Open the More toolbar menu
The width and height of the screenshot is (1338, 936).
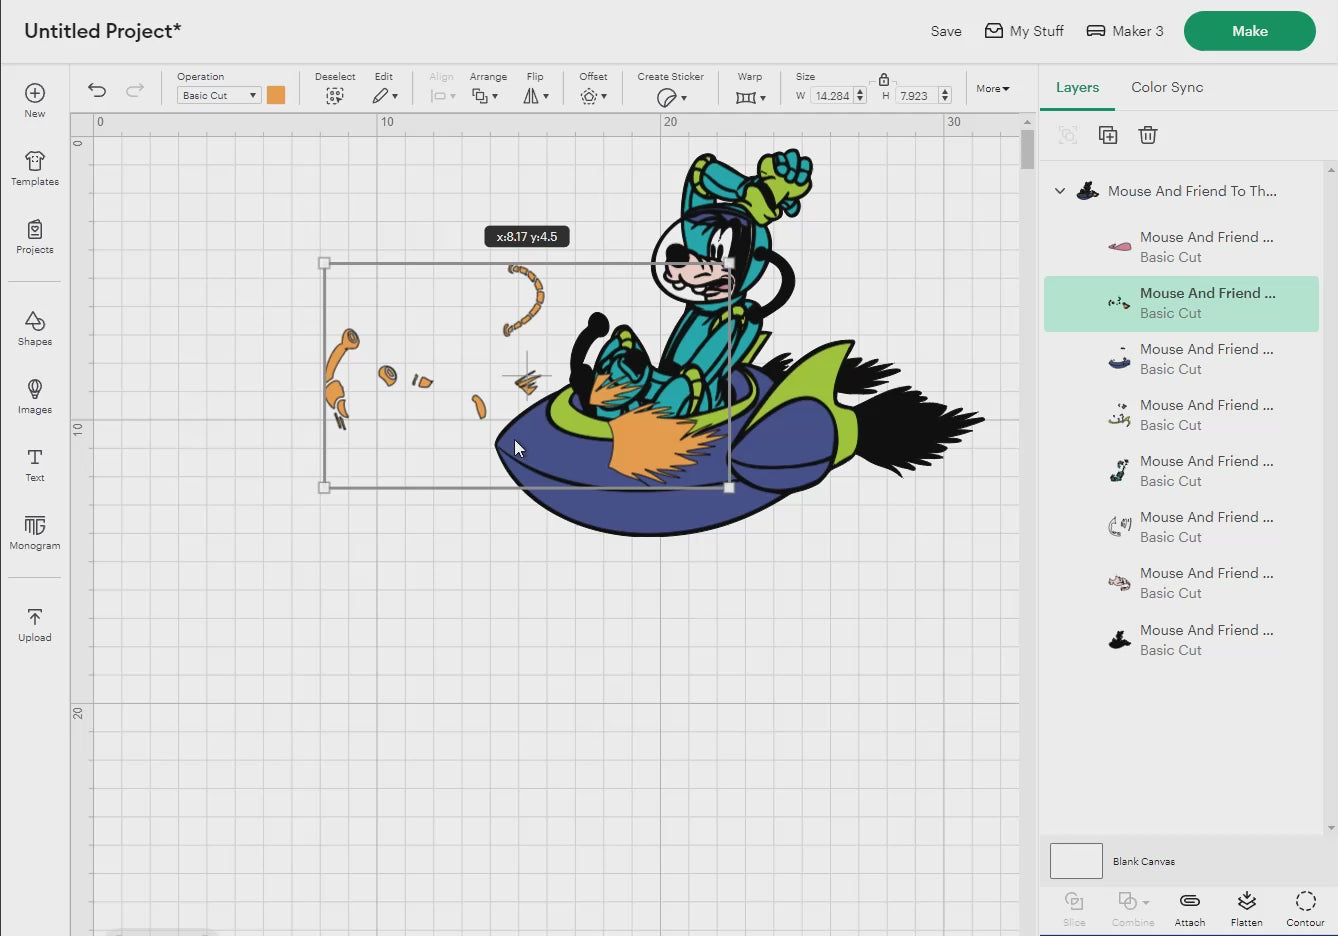993,88
